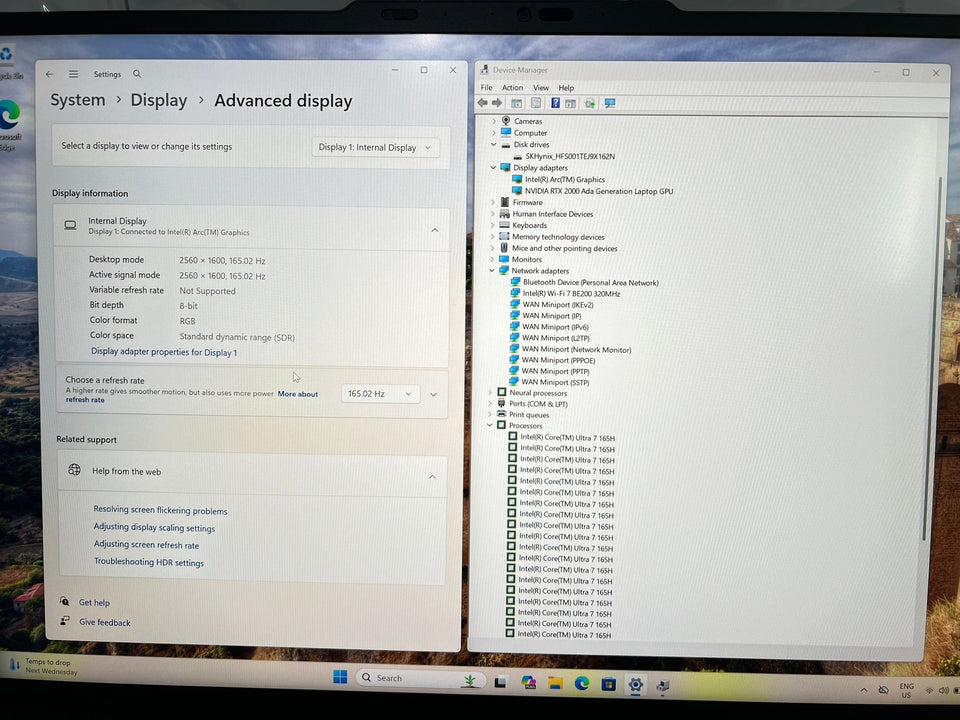Viewport: 960px width, 720px height.
Task: Open the Action menu in Device Manager
Action: (512, 88)
